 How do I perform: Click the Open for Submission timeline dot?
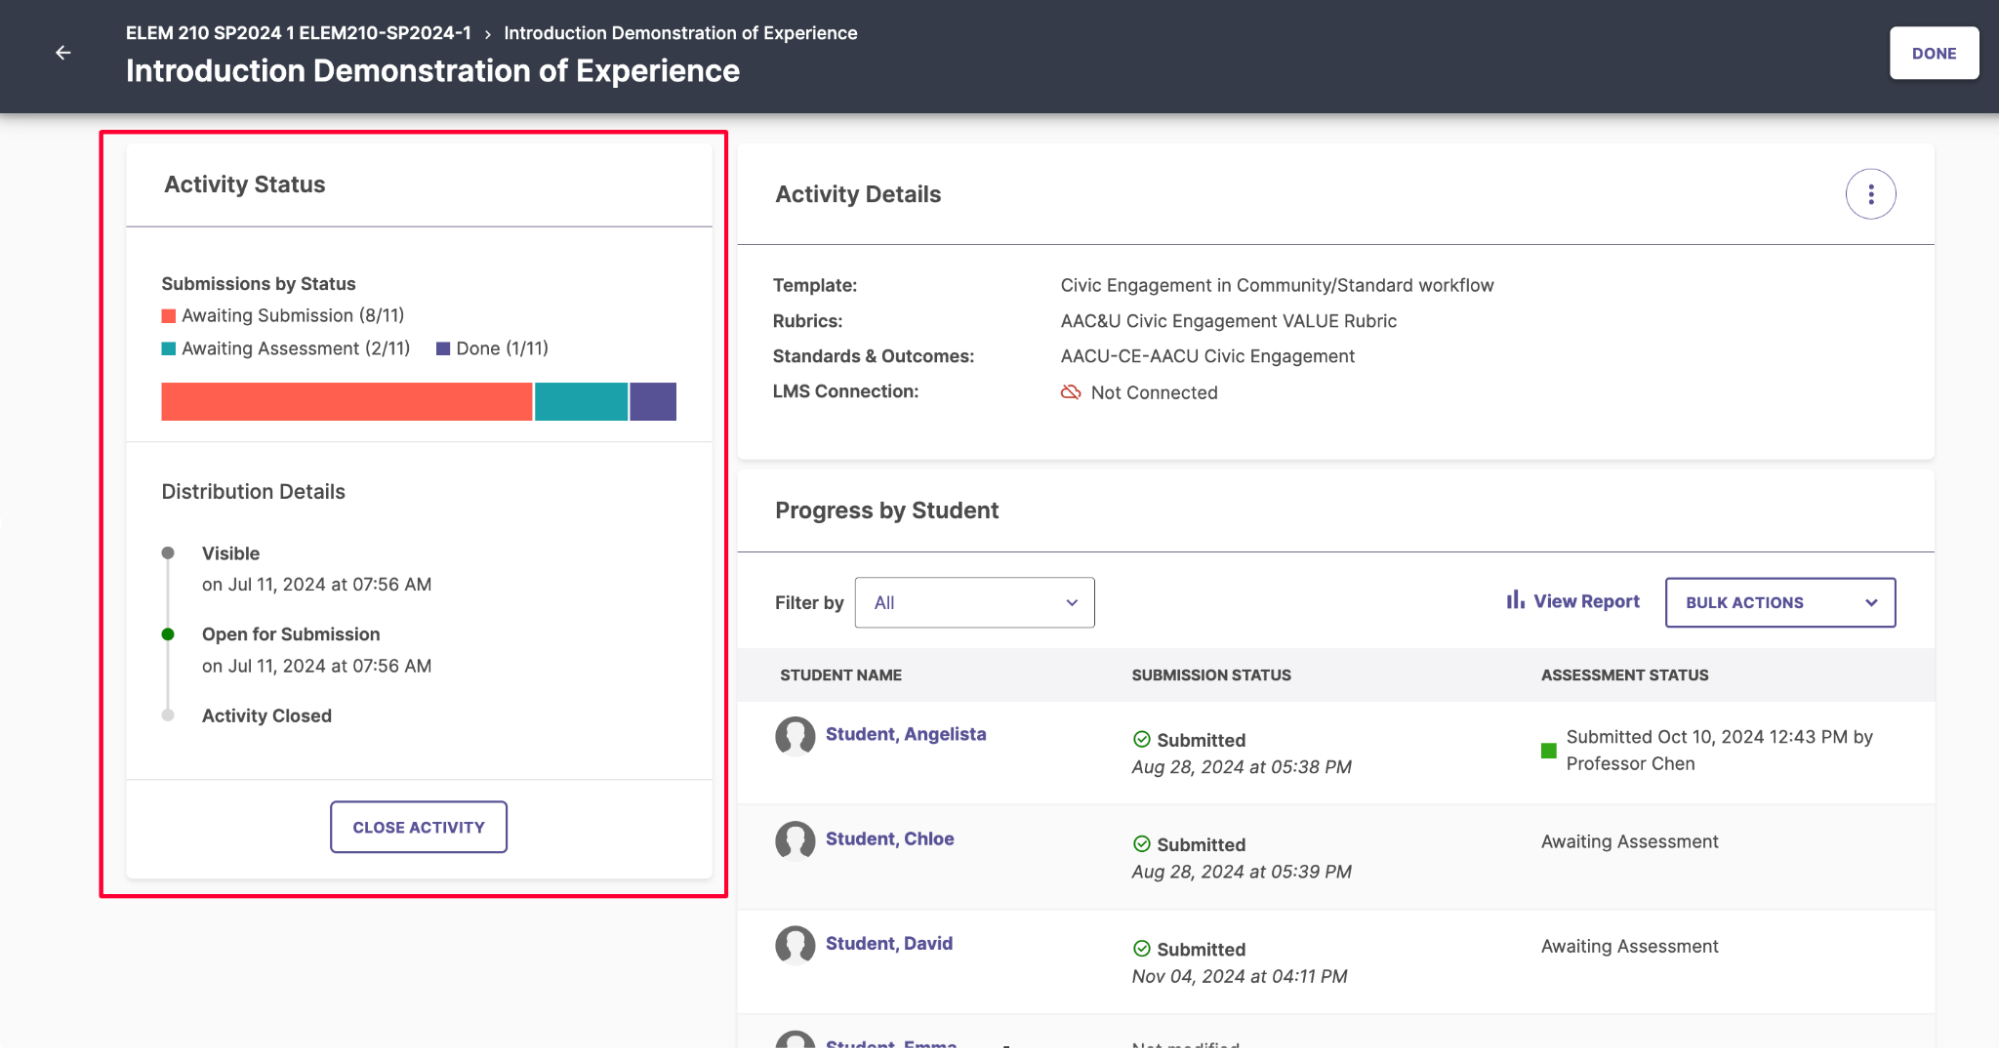(167, 633)
